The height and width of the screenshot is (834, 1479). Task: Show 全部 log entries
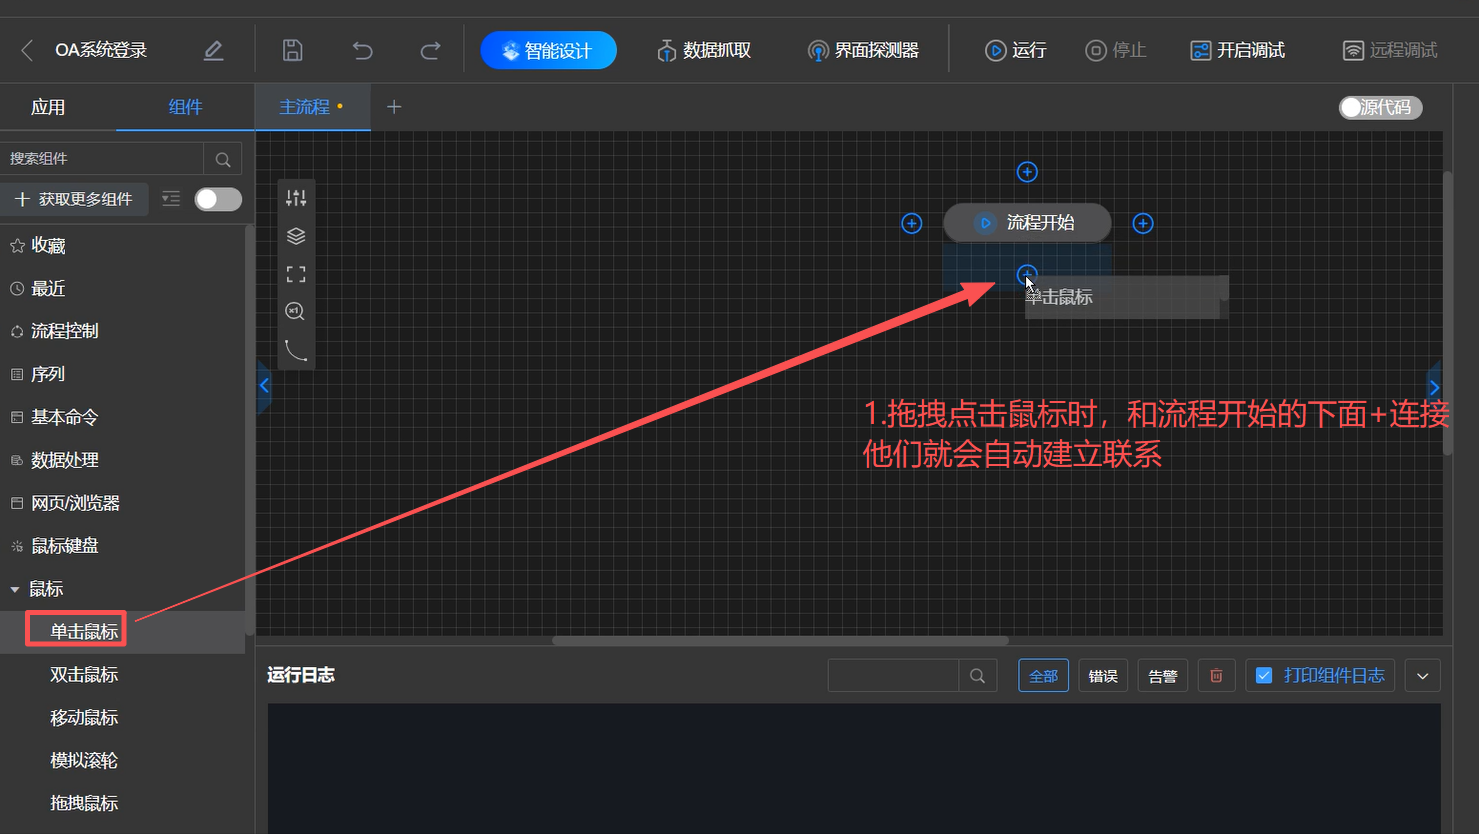tap(1043, 676)
